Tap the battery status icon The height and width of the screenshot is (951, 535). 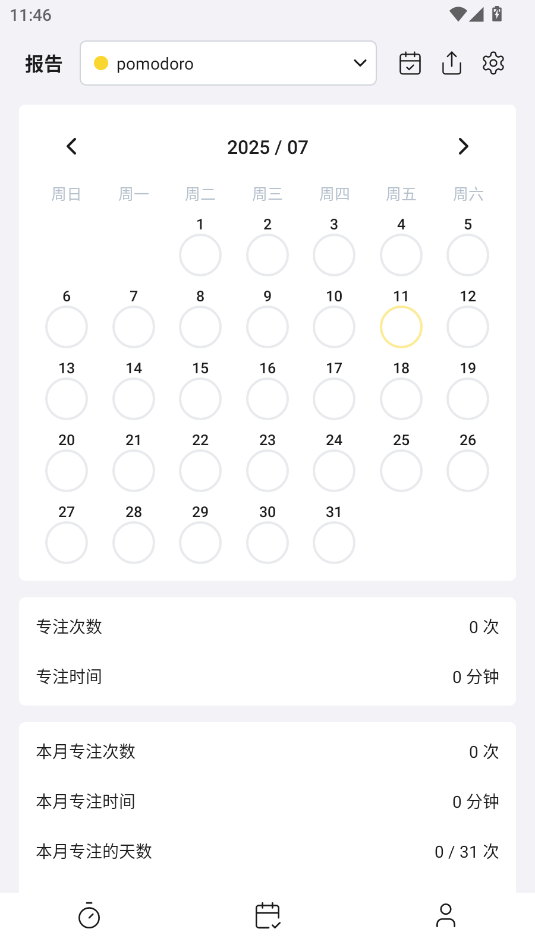(x=497, y=13)
